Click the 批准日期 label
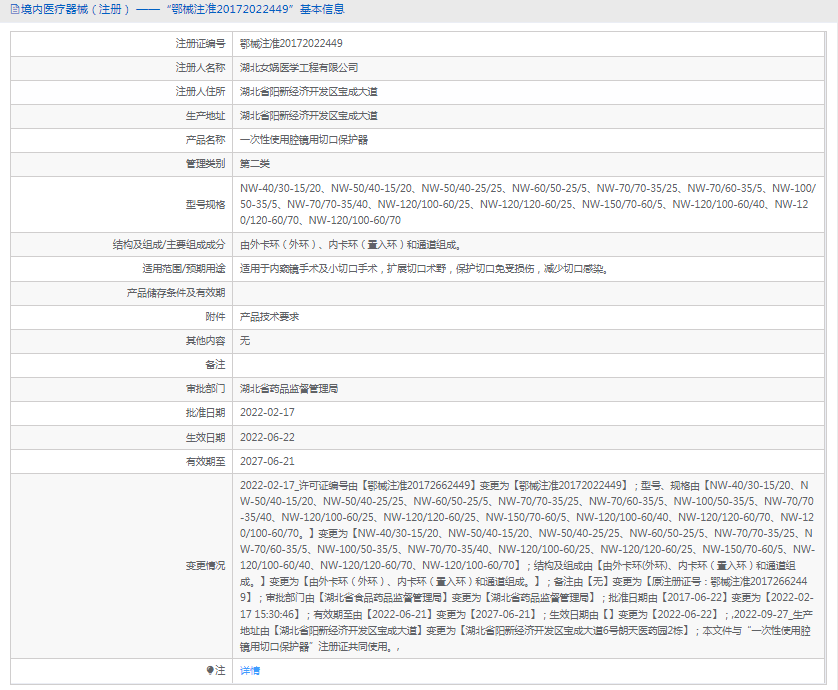838x690 pixels. [205, 413]
